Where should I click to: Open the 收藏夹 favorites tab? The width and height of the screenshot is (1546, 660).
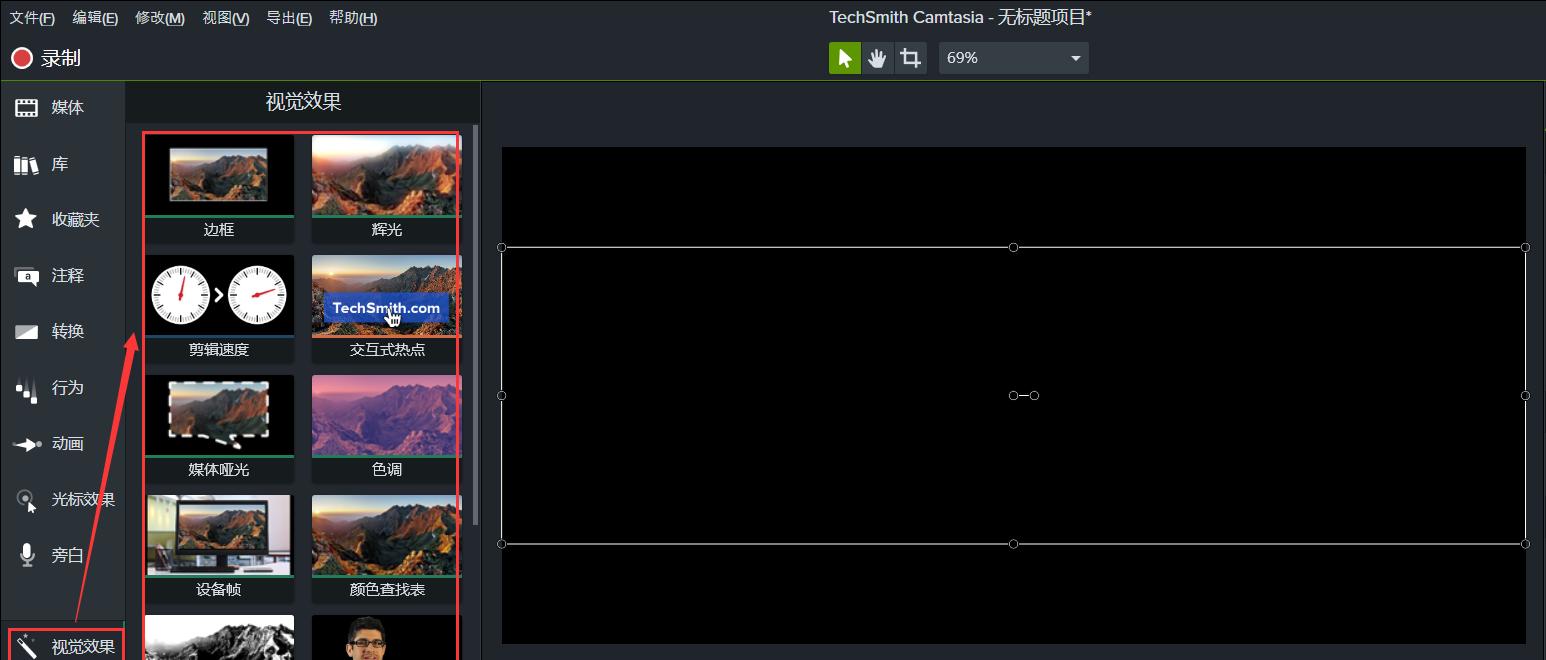(62, 219)
